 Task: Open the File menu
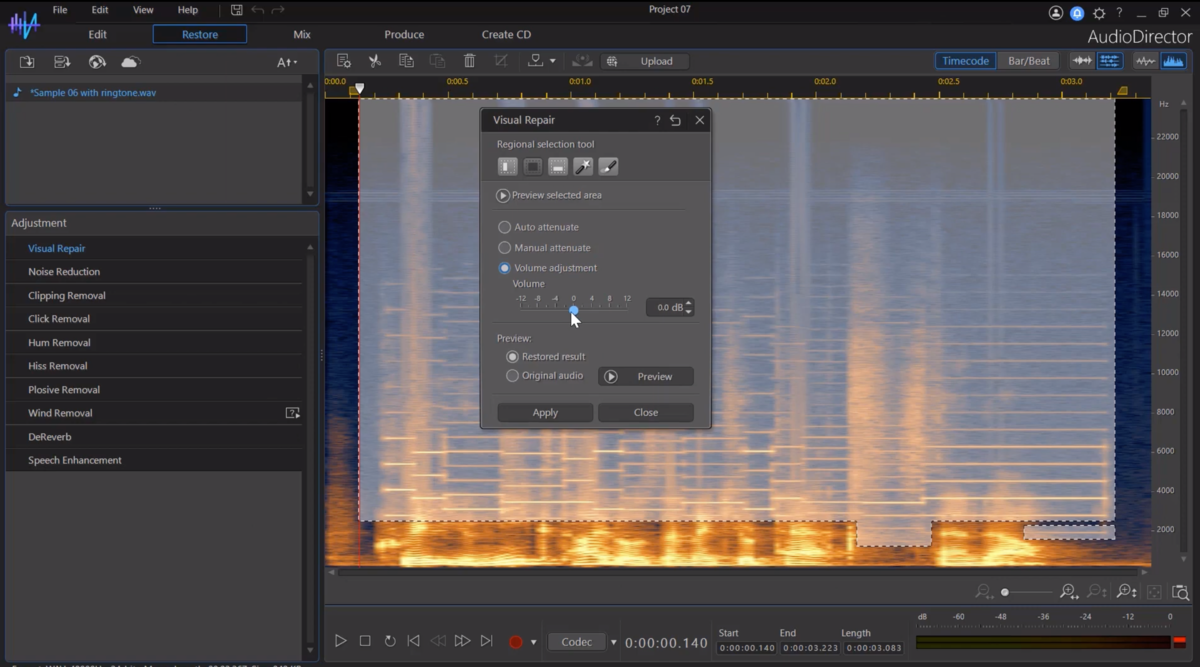click(x=60, y=10)
